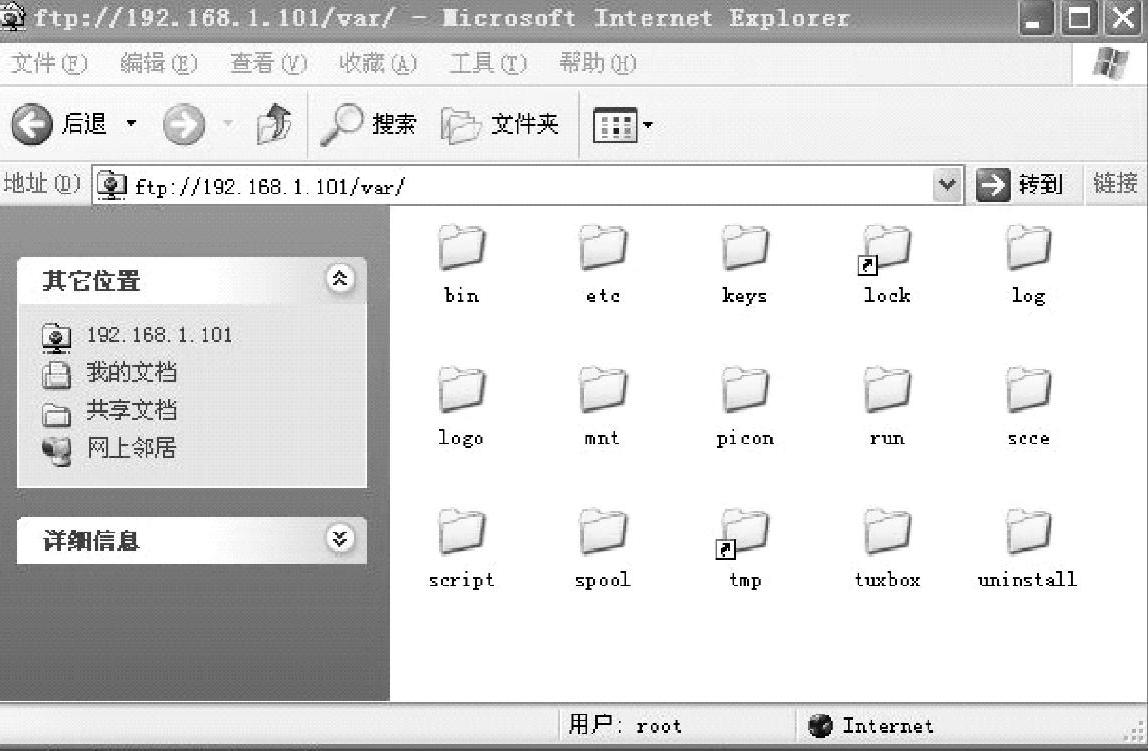Select the keys folder
The width and height of the screenshot is (1148, 751).
point(745,250)
